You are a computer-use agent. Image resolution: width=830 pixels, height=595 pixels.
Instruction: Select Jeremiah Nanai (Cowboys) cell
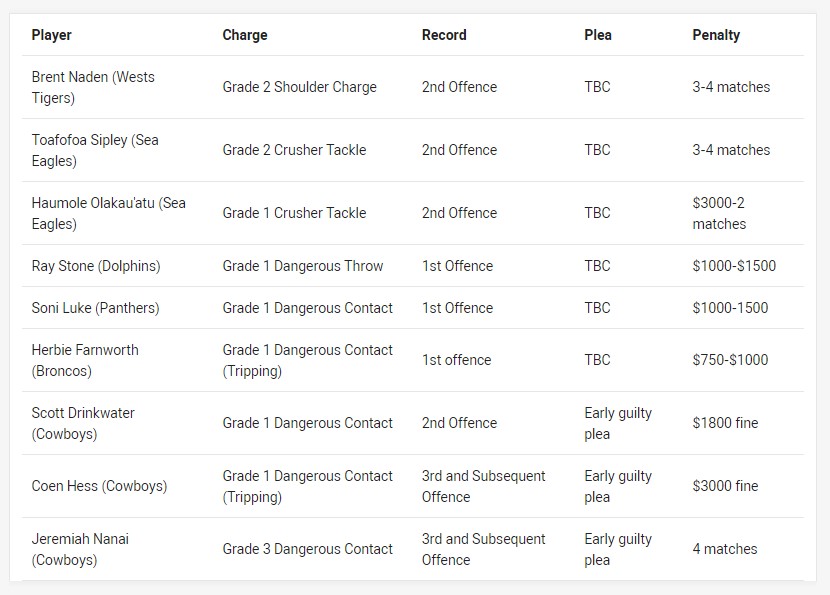(x=80, y=549)
